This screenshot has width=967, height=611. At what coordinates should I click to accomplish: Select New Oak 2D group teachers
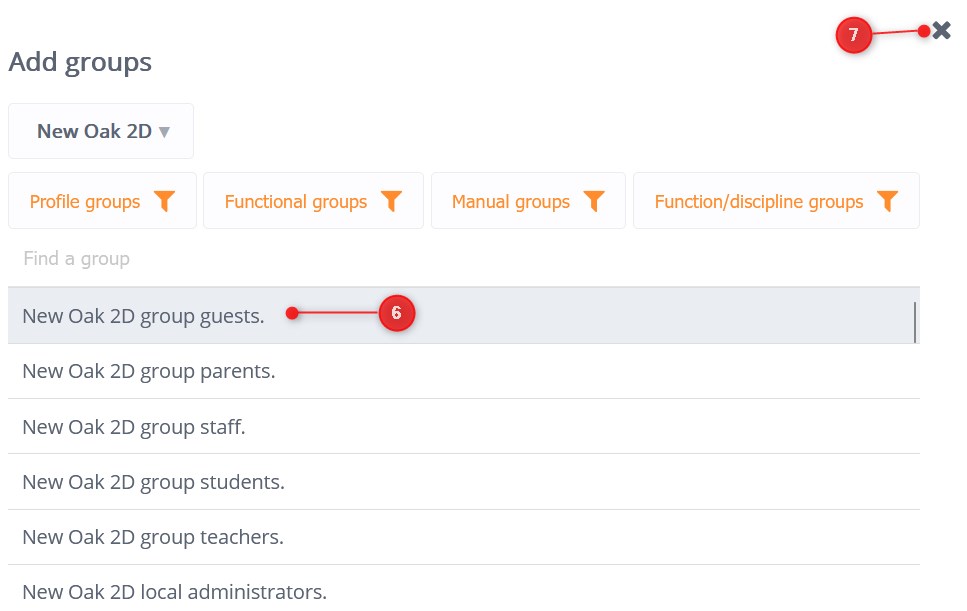pos(152,537)
